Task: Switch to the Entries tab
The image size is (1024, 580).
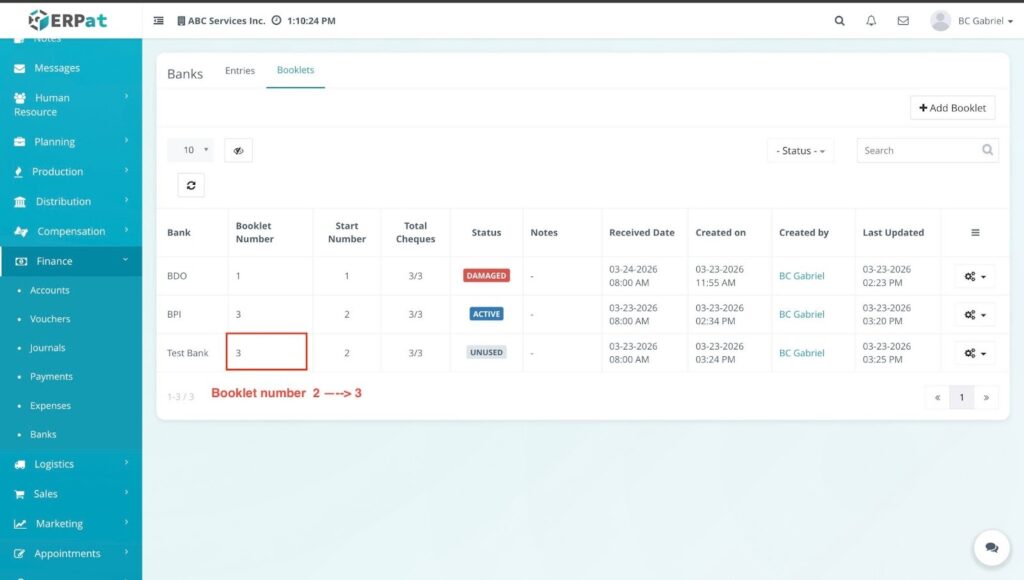Action: click(240, 71)
